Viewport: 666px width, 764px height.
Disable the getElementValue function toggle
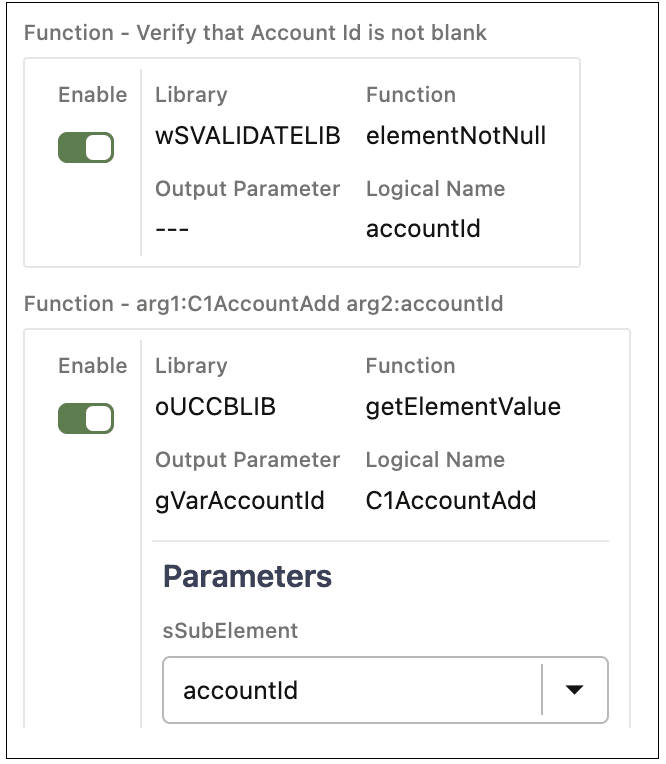[86, 419]
